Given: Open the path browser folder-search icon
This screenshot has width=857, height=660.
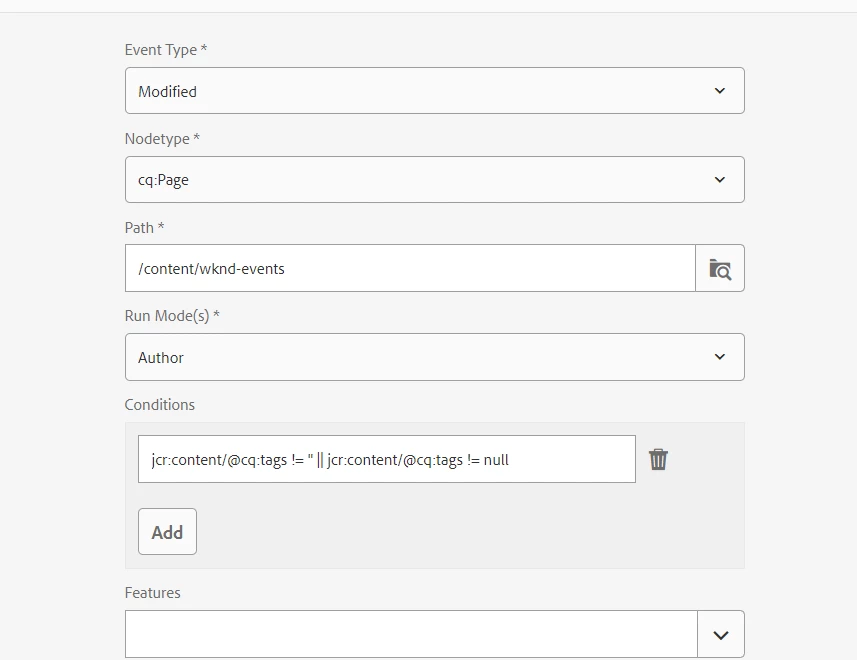Looking at the screenshot, I should [720, 269].
